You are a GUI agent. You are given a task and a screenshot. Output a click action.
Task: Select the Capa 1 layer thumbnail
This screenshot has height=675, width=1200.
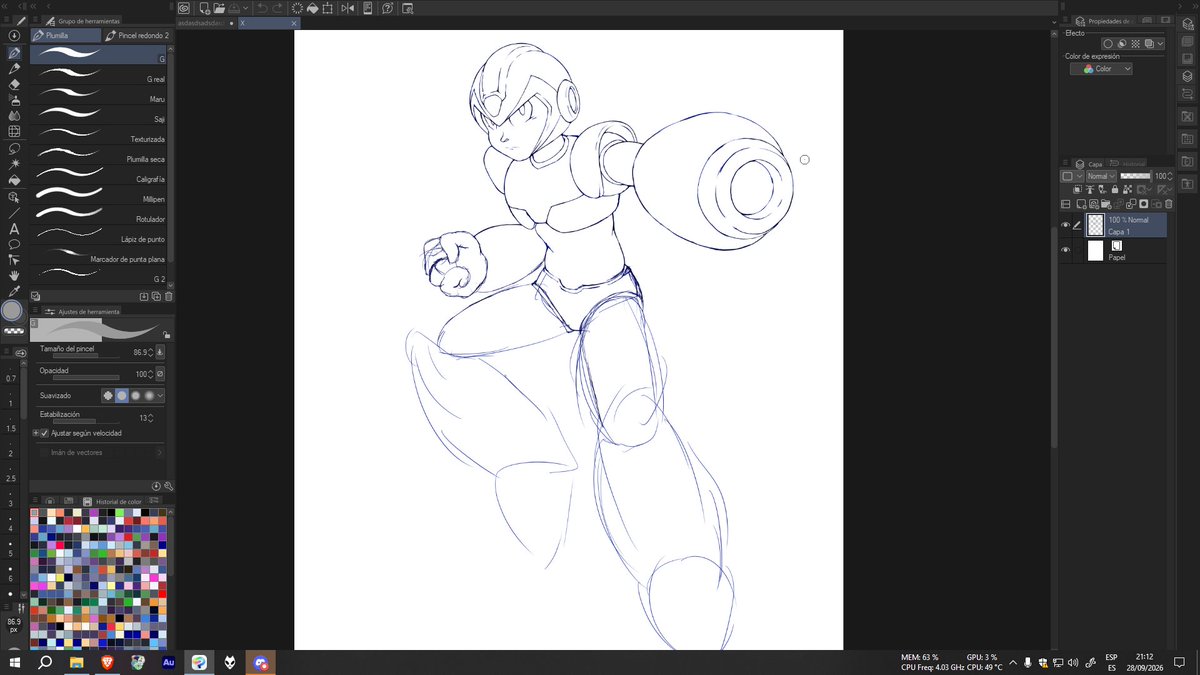point(1096,224)
